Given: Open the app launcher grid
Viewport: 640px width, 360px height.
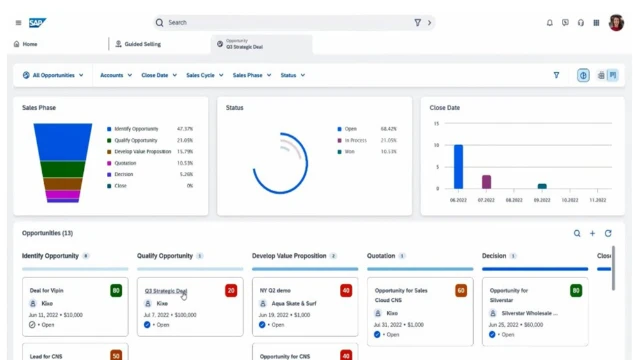Looking at the screenshot, I should (x=596, y=23).
